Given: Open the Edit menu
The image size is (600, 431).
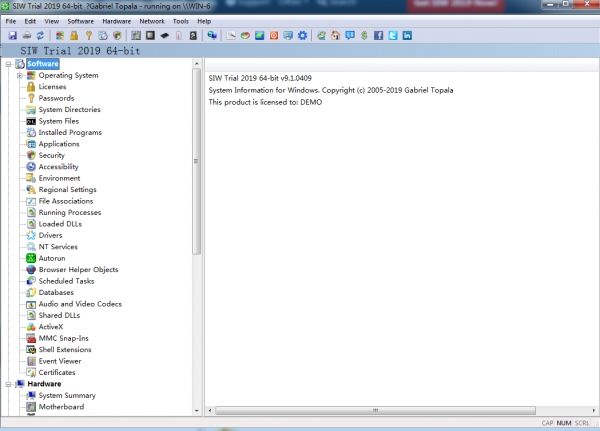Looking at the screenshot, I should (x=30, y=21).
